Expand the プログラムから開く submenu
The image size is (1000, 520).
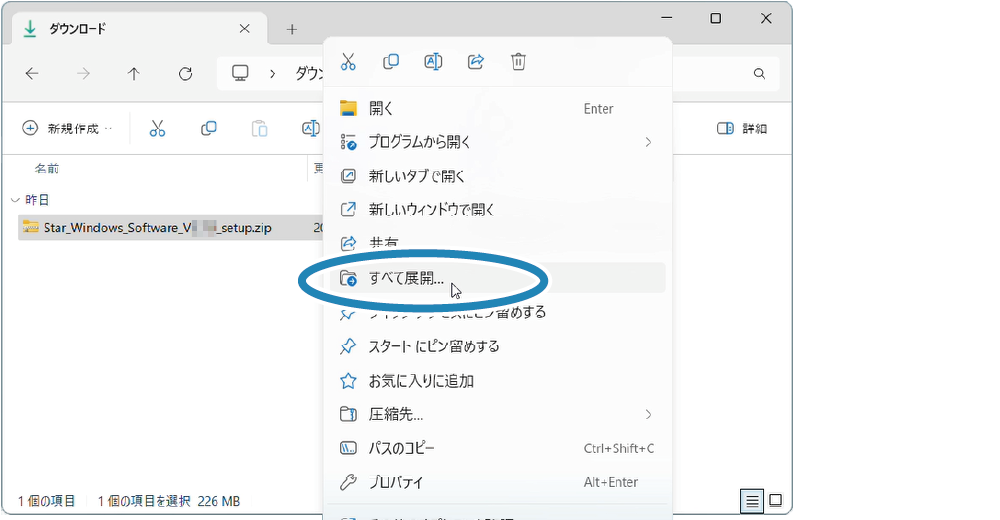click(x=648, y=142)
